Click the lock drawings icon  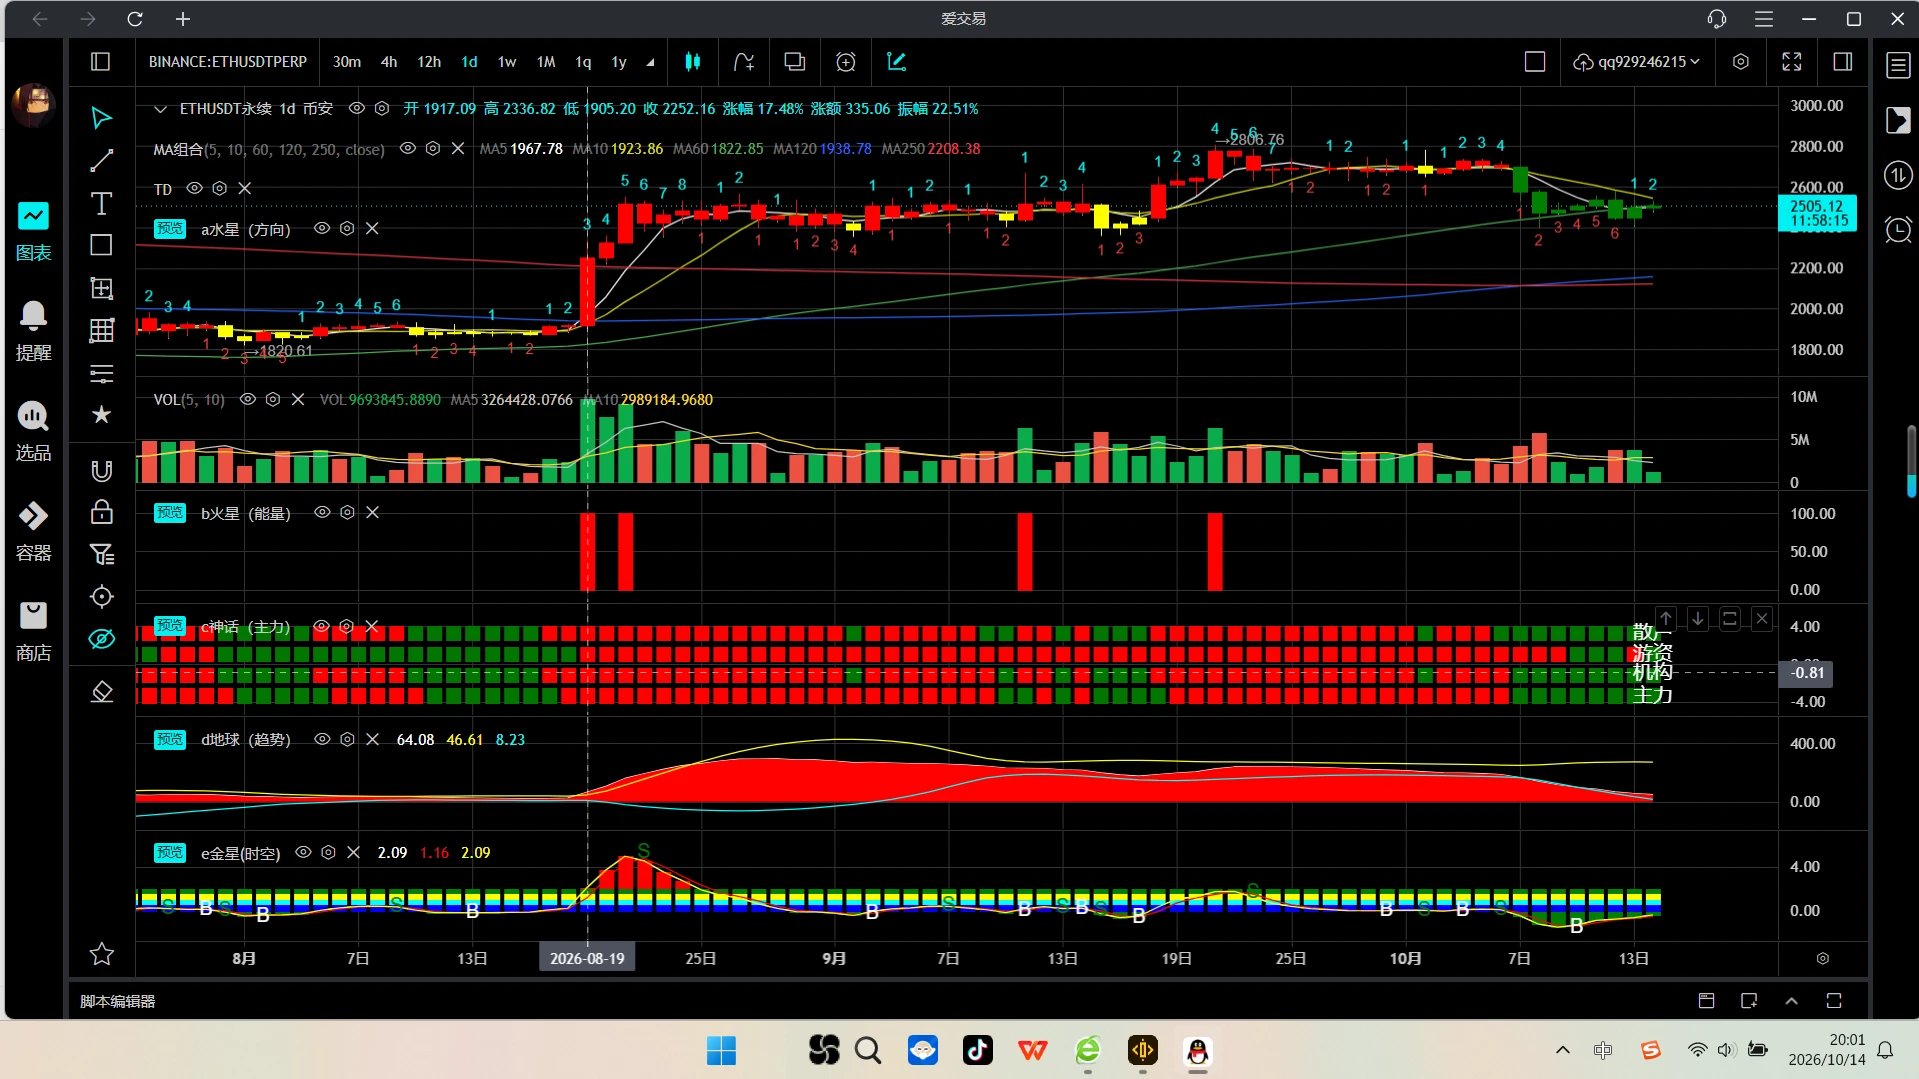101,512
